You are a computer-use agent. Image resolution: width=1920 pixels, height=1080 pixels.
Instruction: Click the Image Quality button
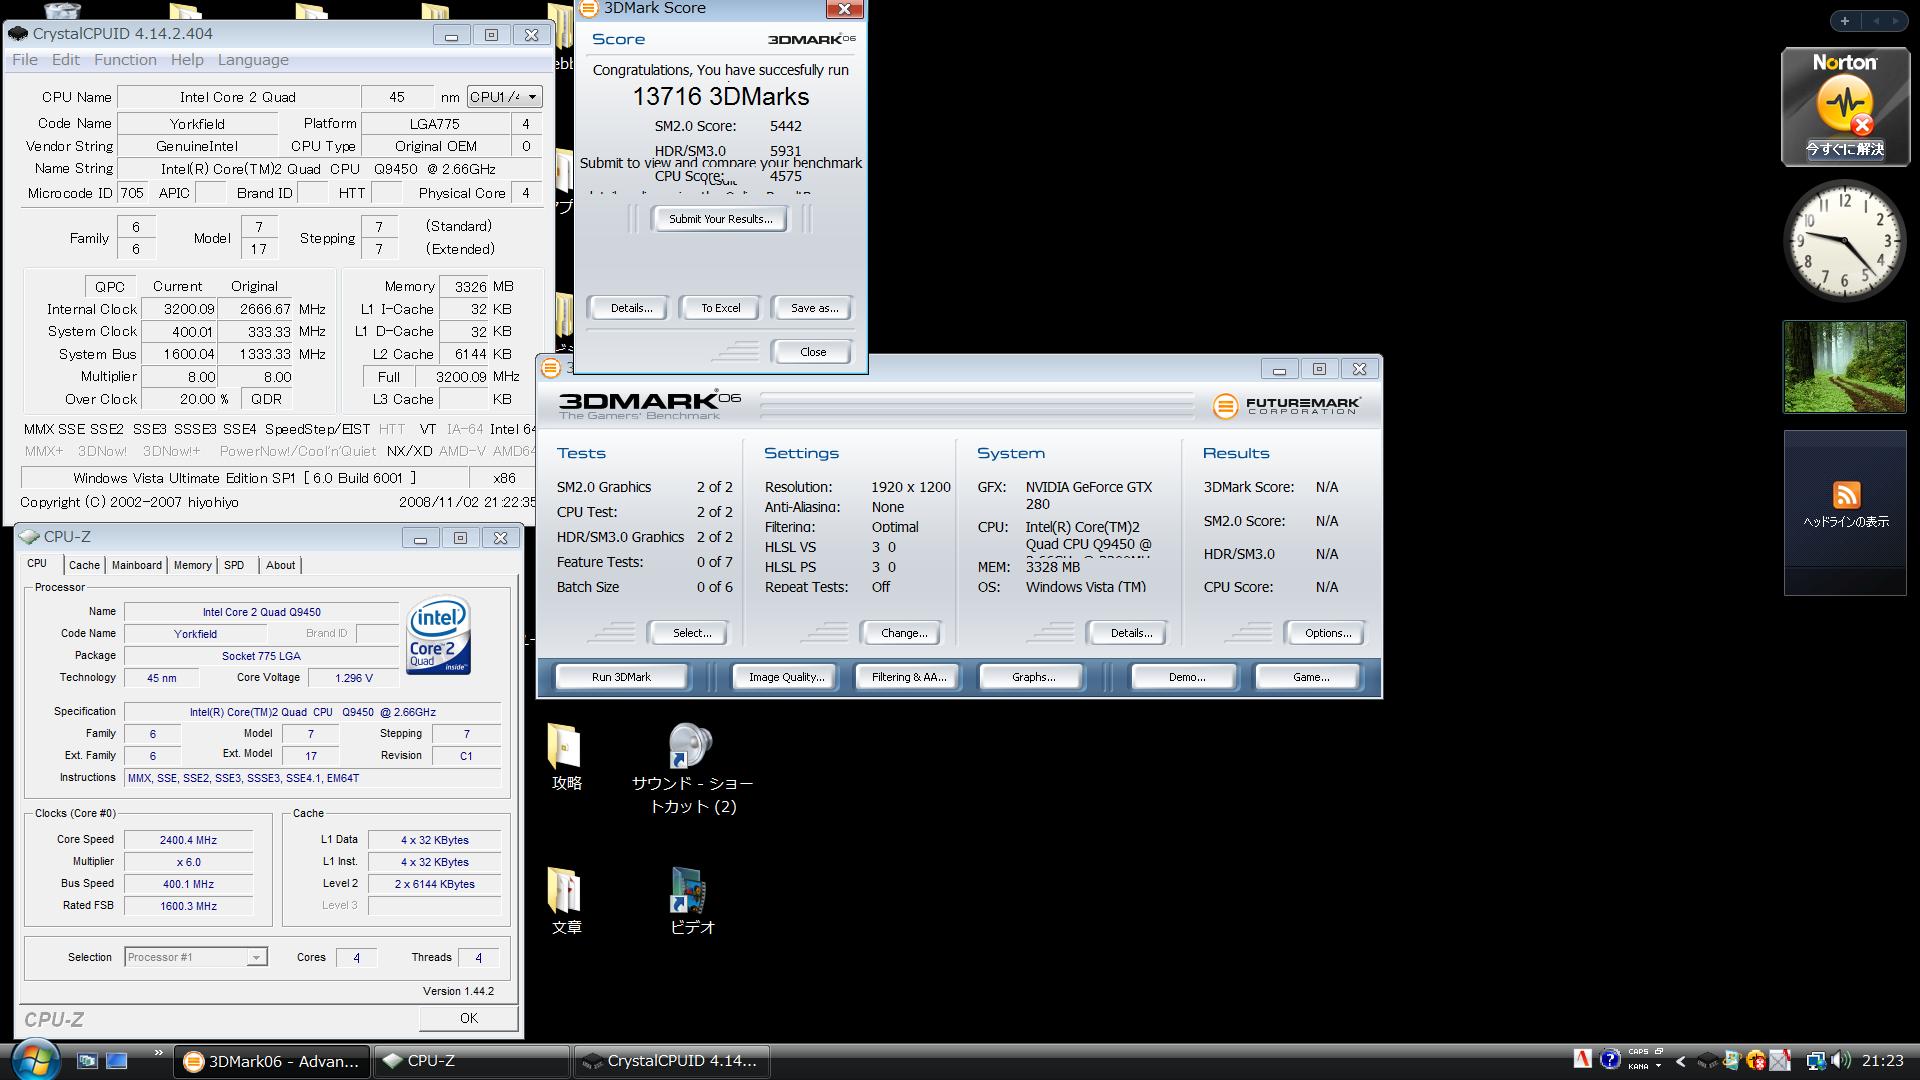click(786, 677)
